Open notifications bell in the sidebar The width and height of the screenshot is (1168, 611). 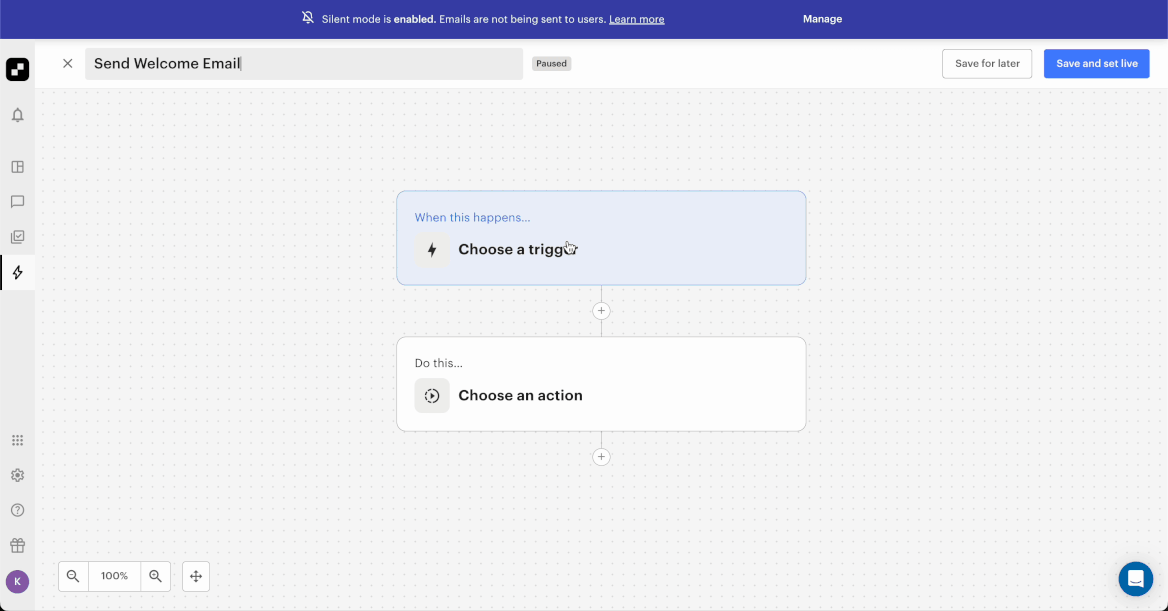pos(17,115)
